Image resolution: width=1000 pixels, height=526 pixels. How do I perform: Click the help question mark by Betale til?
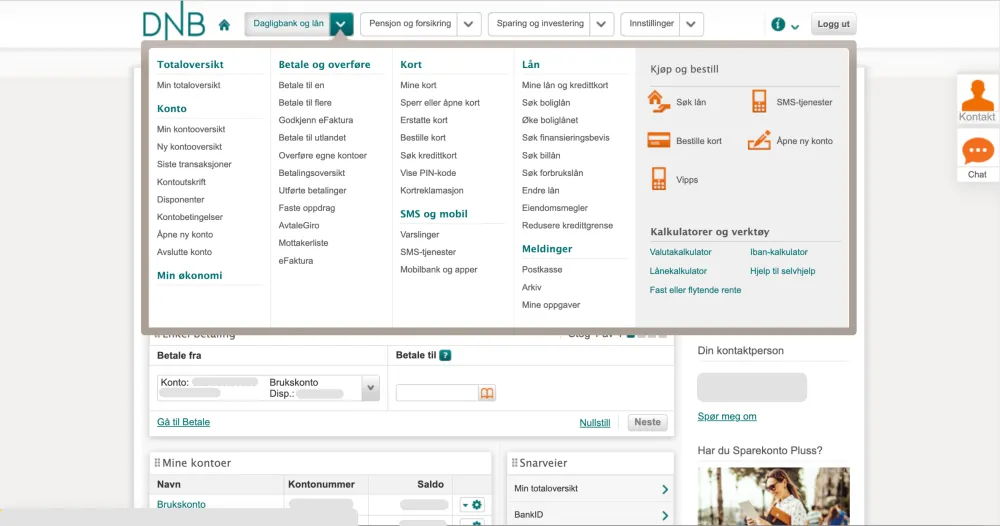pos(445,355)
